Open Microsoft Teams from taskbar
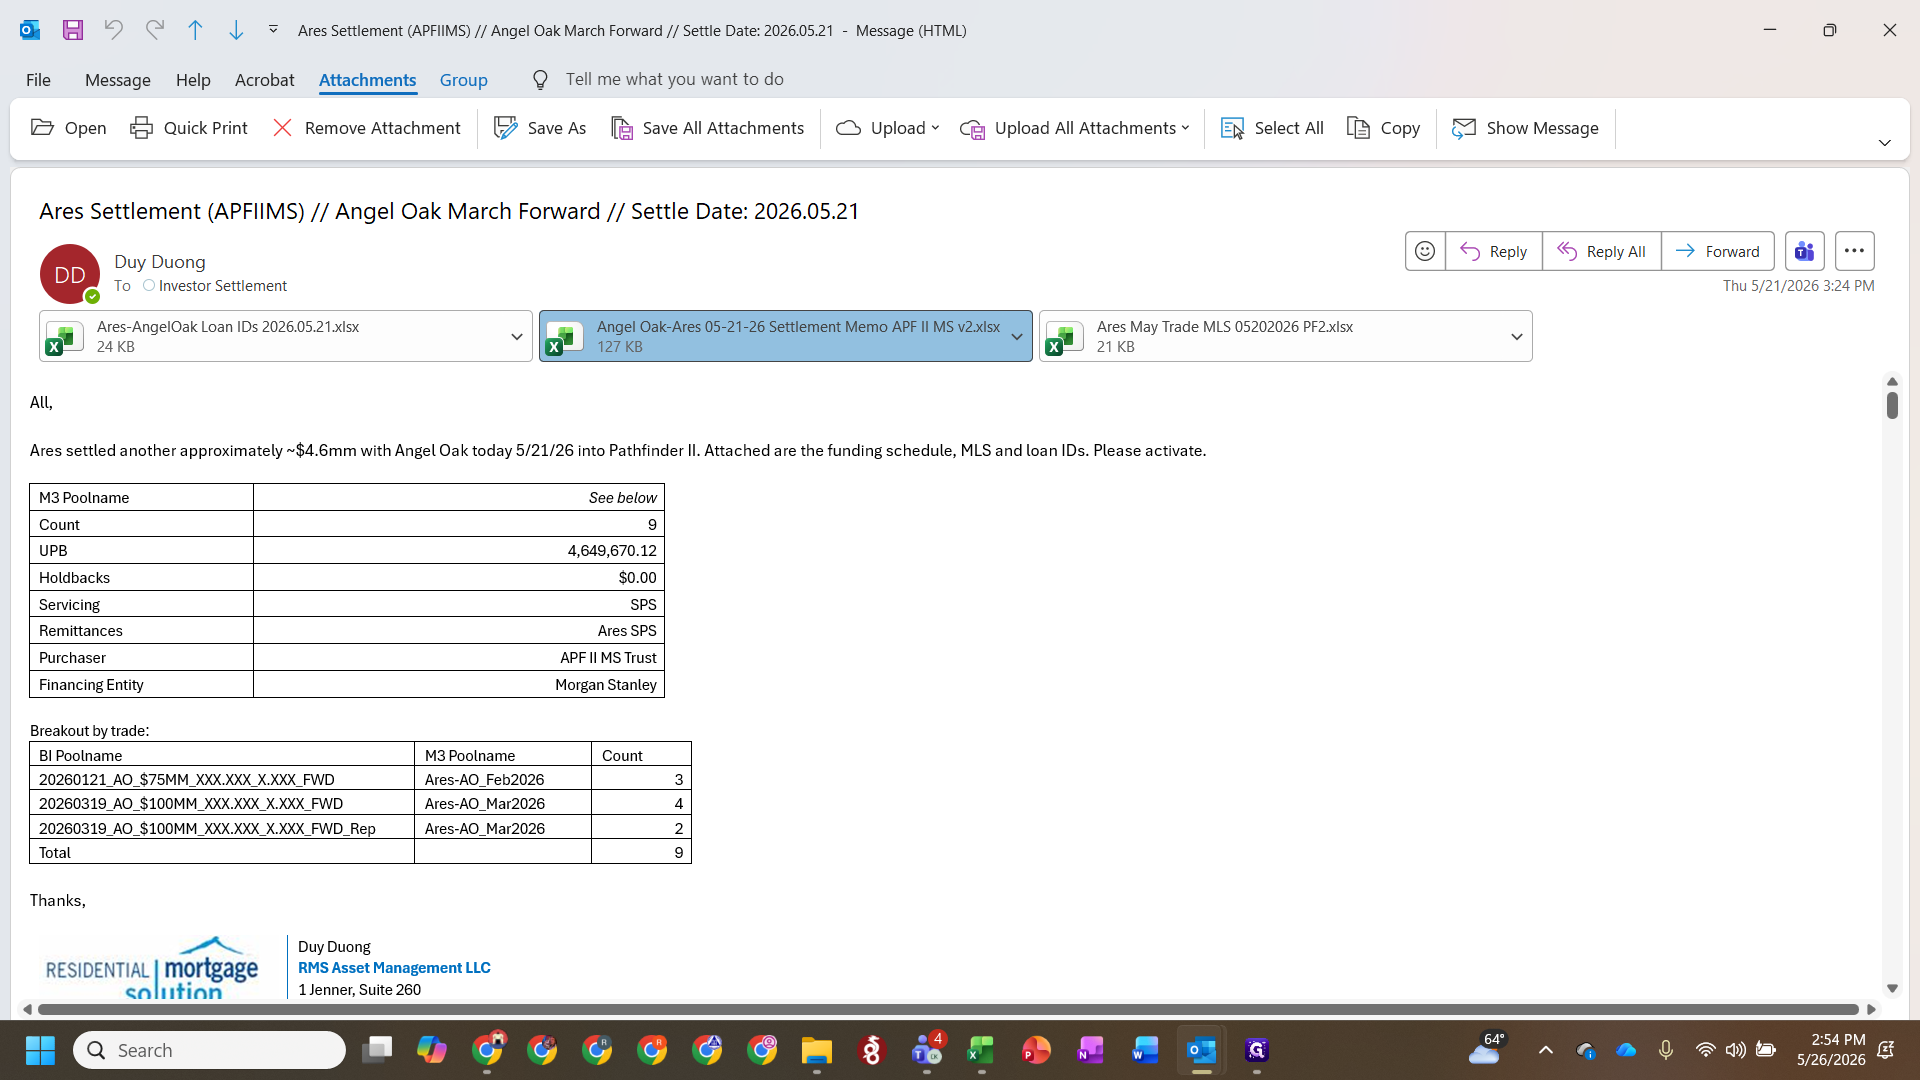The image size is (1920, 1080). coord(927,1050)
